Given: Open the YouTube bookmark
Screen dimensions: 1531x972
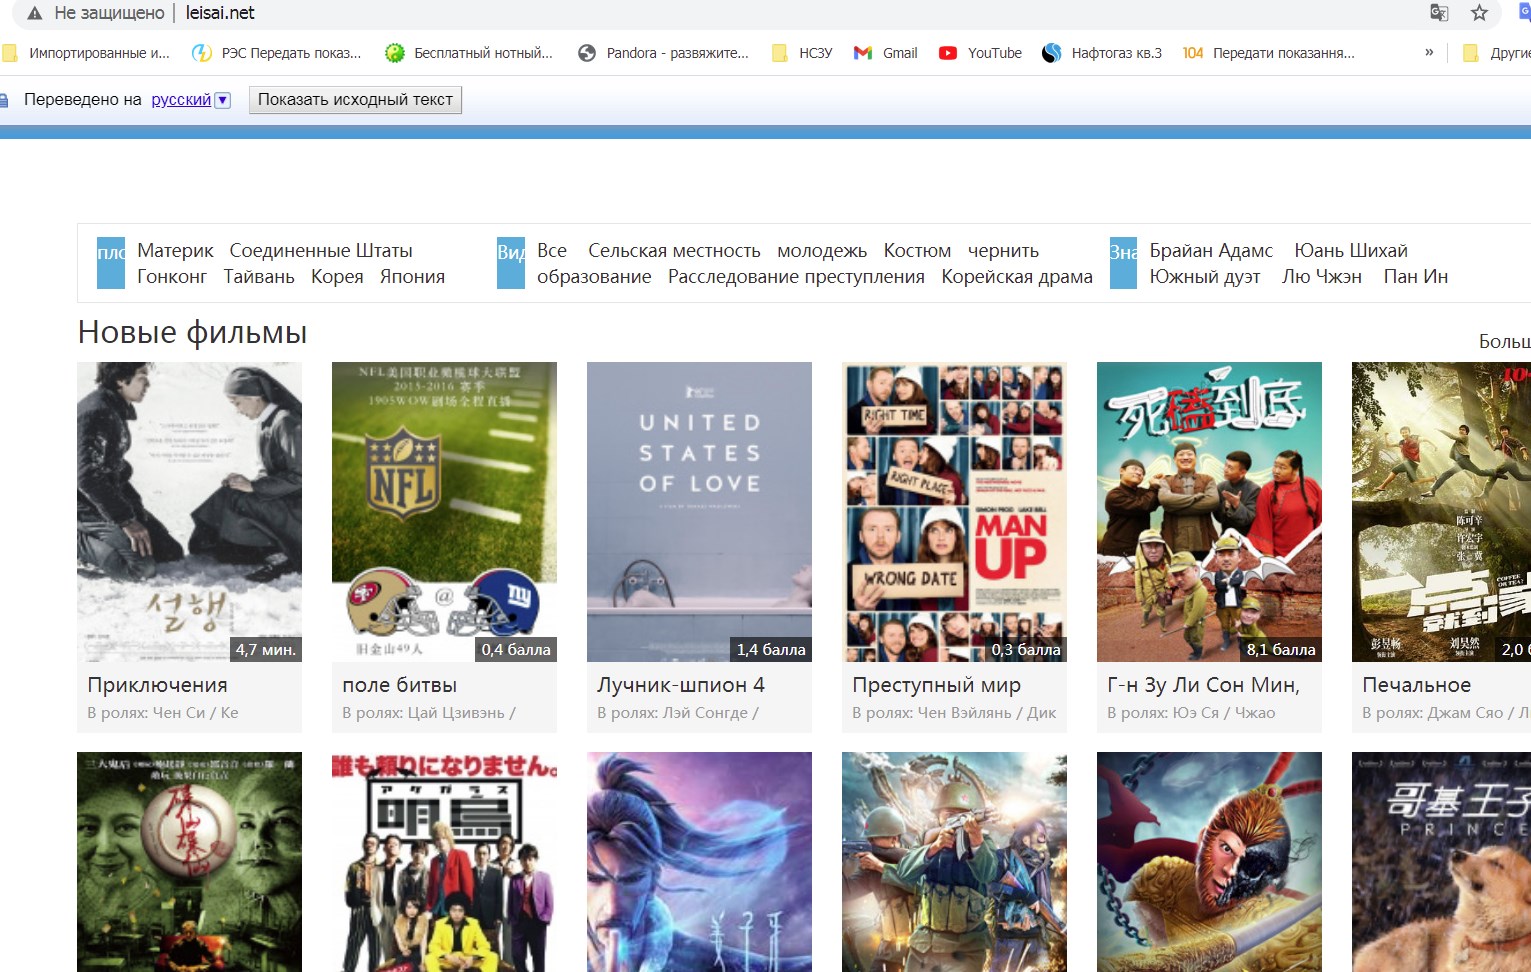Looking at the screenshot, I should point(980,53).
